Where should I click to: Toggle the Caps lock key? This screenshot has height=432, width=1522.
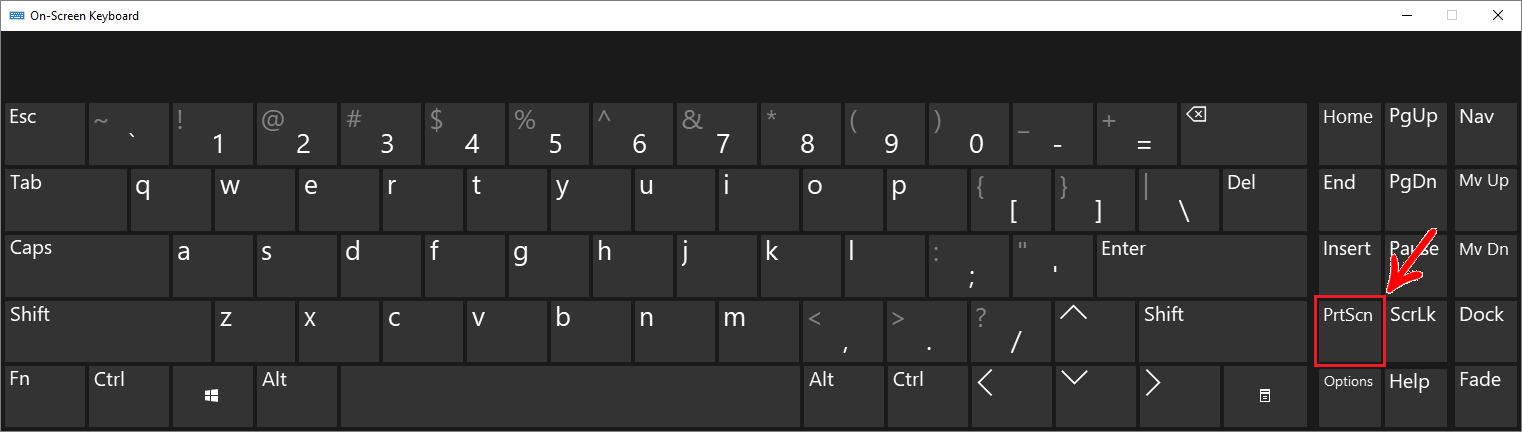pyautogui.click(x=86, y=265)
